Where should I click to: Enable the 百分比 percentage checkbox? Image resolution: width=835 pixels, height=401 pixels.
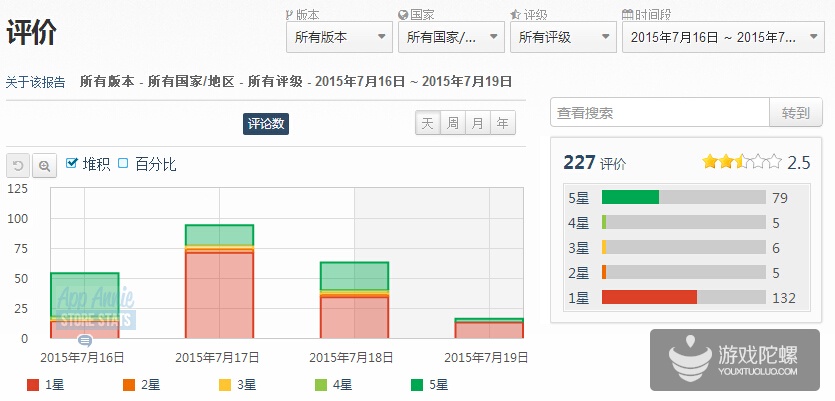click(x=123, y=163)
